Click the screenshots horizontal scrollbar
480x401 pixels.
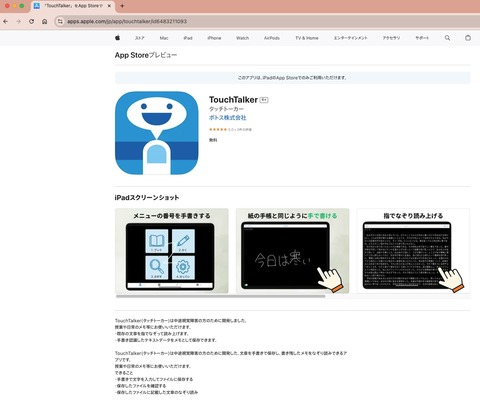pos(220,296)
